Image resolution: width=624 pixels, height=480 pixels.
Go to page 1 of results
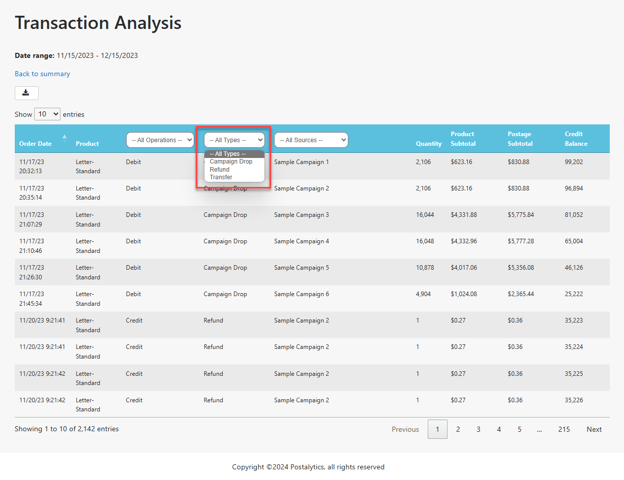[x=437, y=429]
